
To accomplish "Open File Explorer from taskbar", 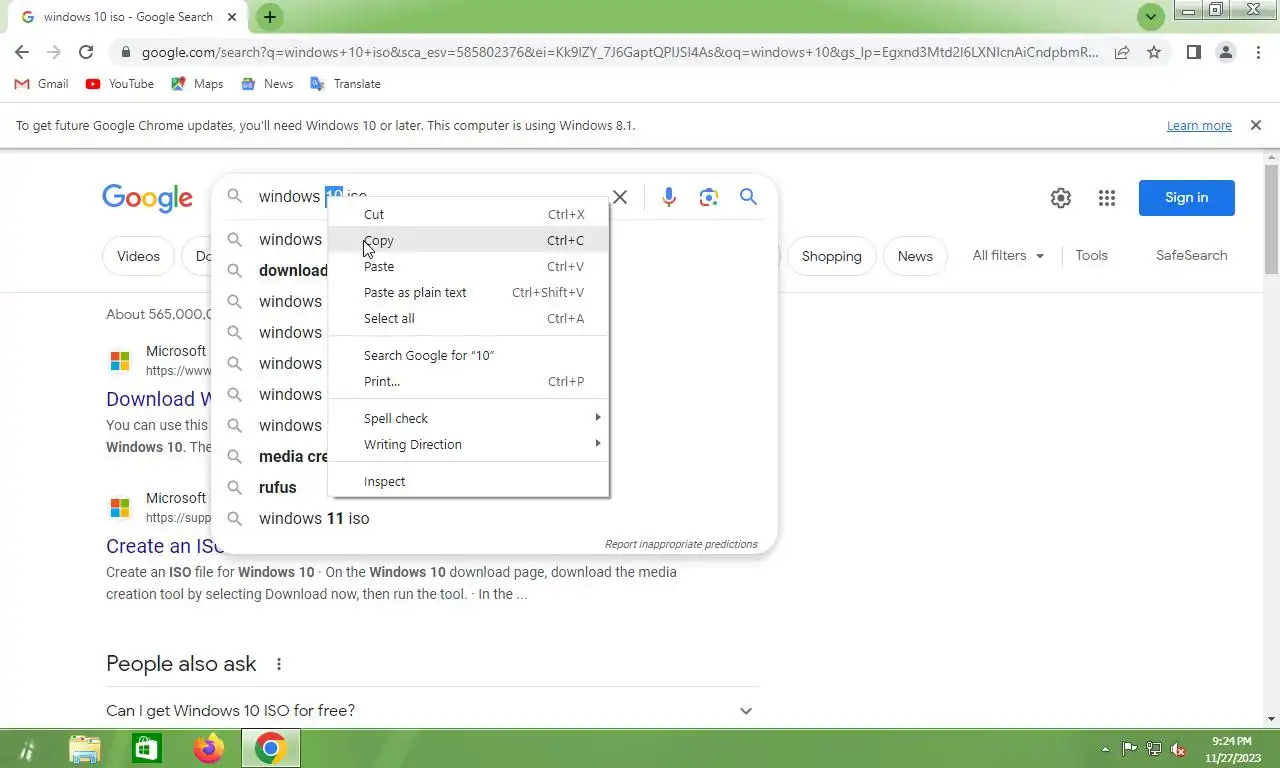I will [85, 748].
